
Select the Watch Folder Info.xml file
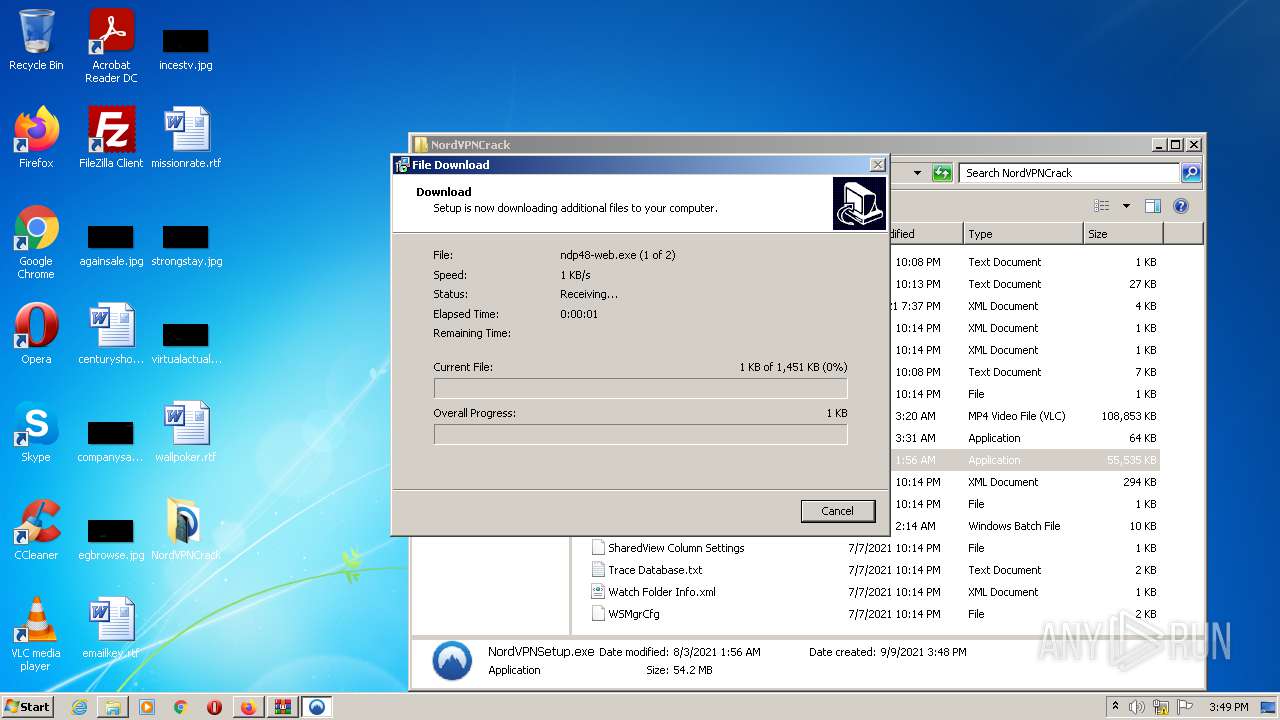[662, 592]
